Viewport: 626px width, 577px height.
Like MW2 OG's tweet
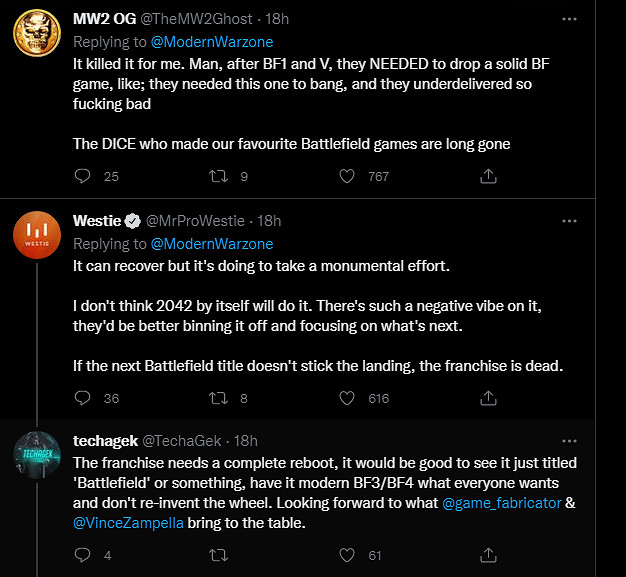(x=347, y=176)
